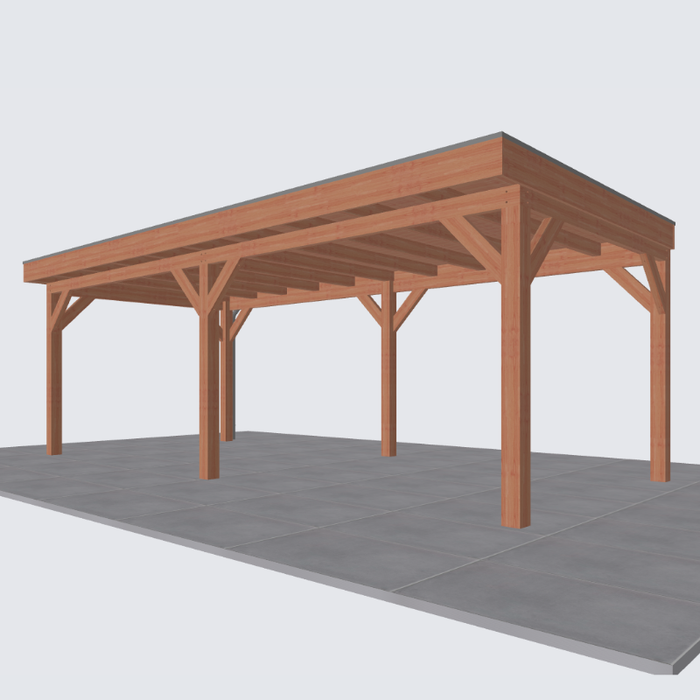Select the post behind the front middle post

229,390
